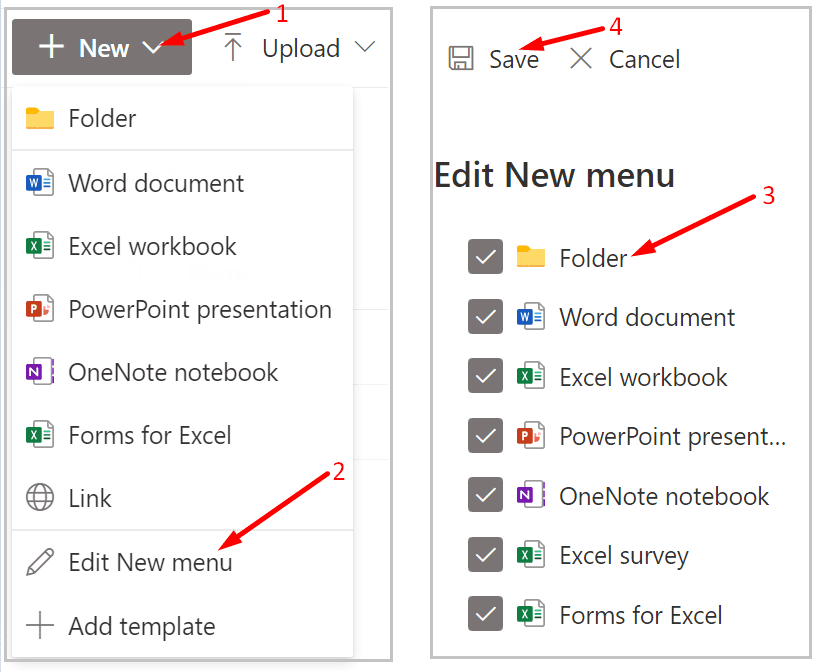Image resolution: width=825 pixels, height=672 pixels.
Task: Open the New dropdown chevron
Action: pos(152,47)
